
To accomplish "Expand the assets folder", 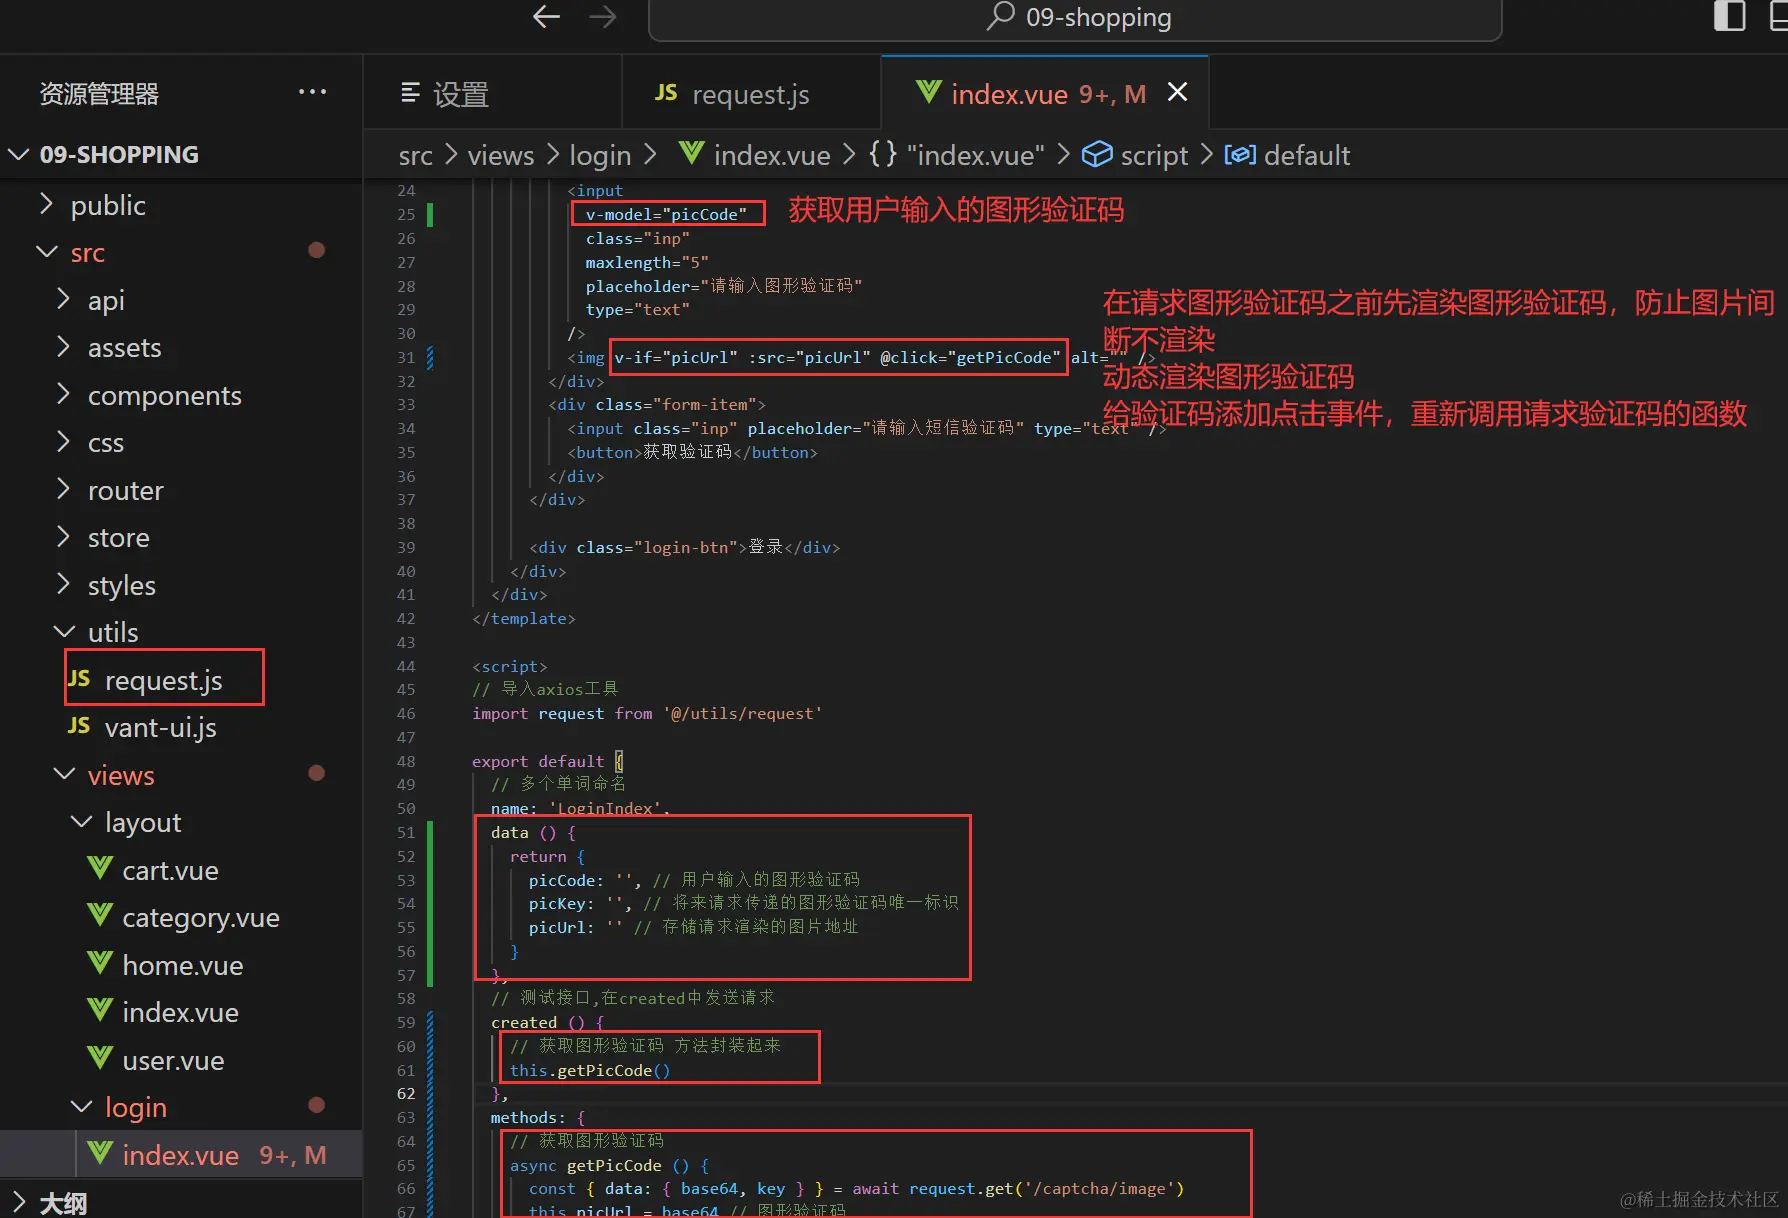I will 181,347.
